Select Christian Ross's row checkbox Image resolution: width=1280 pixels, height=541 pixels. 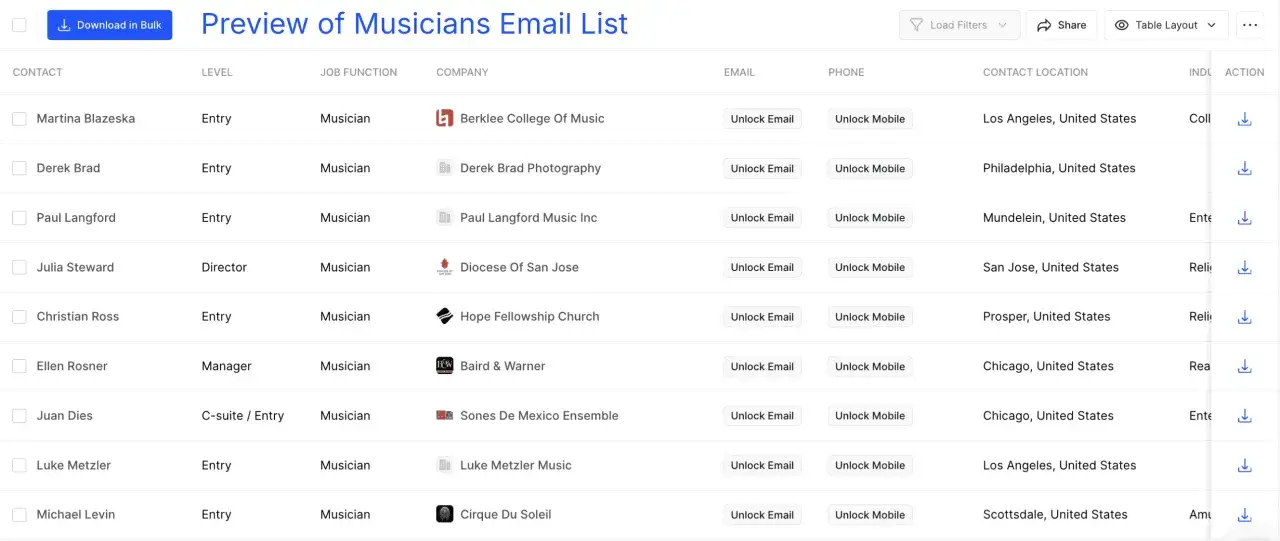pos(19,317)
